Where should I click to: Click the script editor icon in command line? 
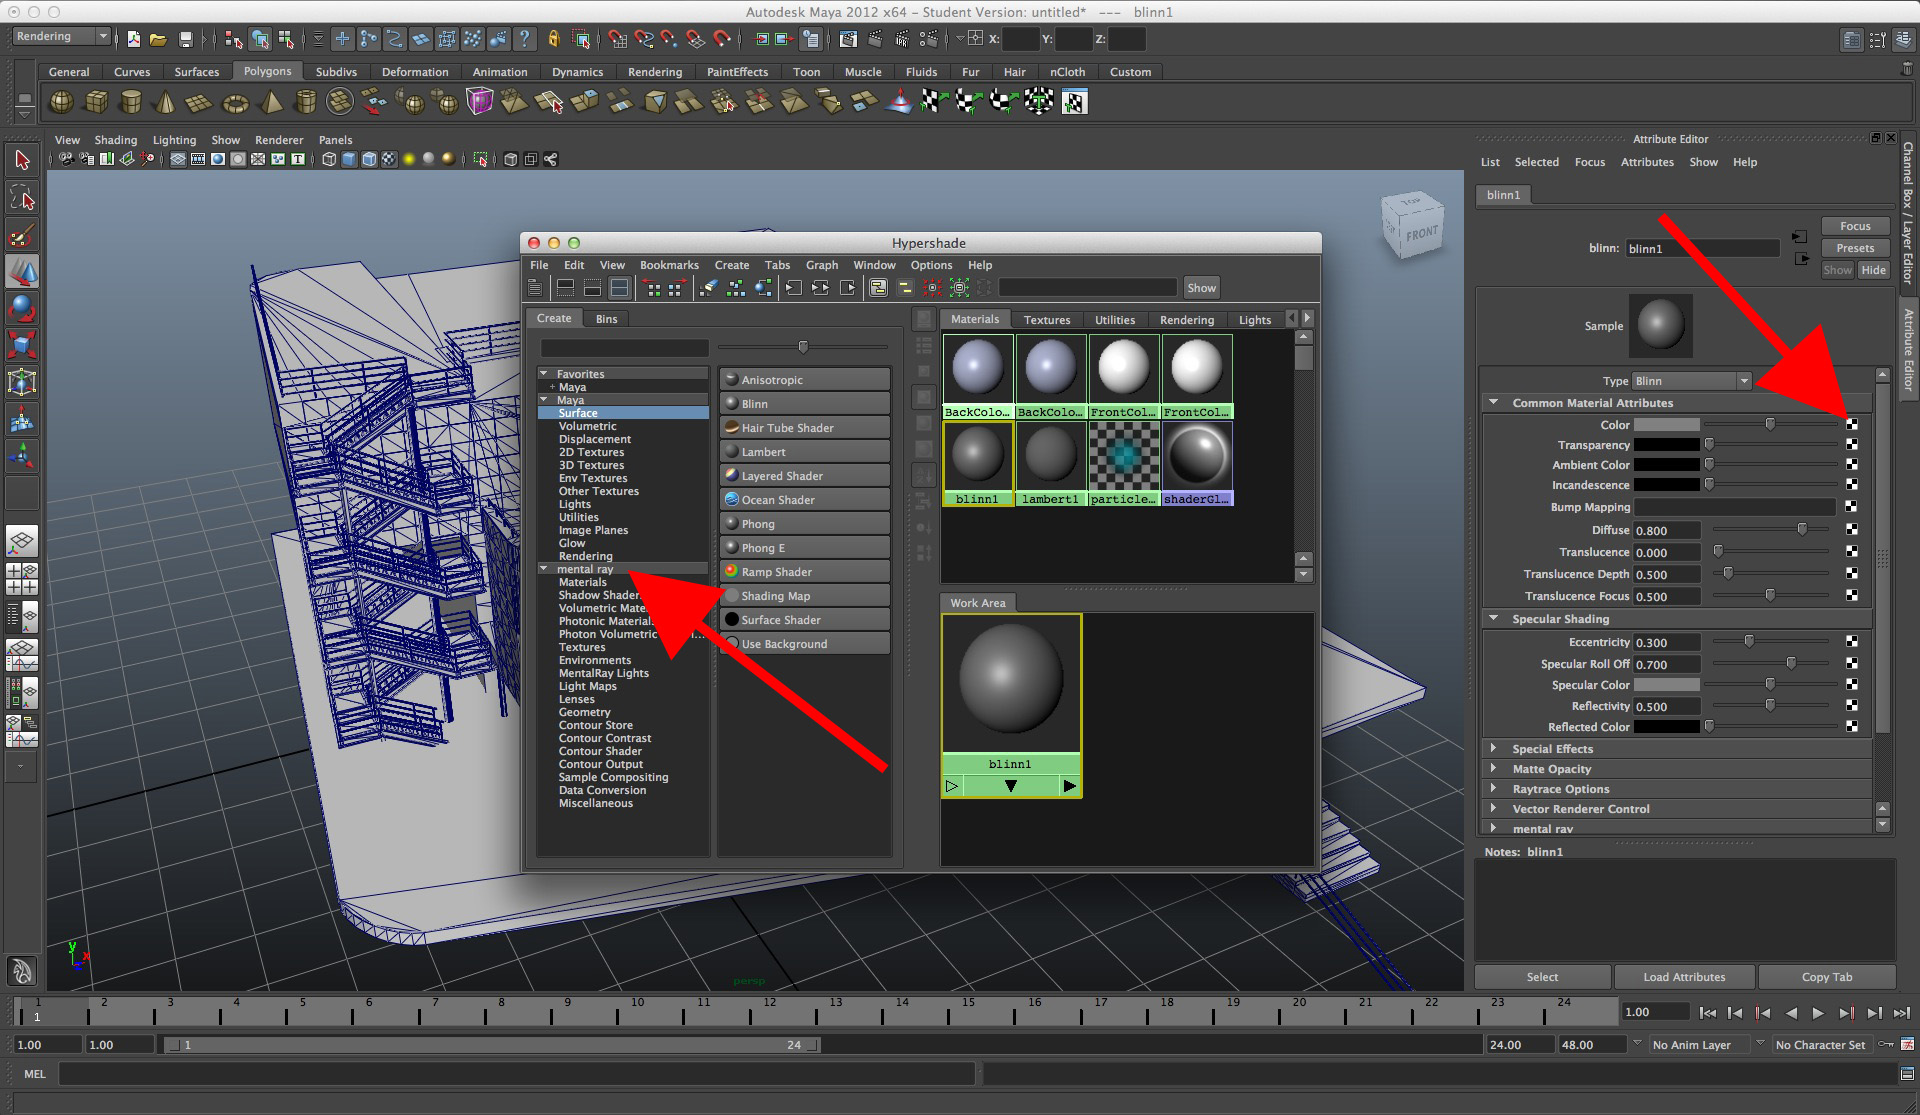pos(1907,1073)
